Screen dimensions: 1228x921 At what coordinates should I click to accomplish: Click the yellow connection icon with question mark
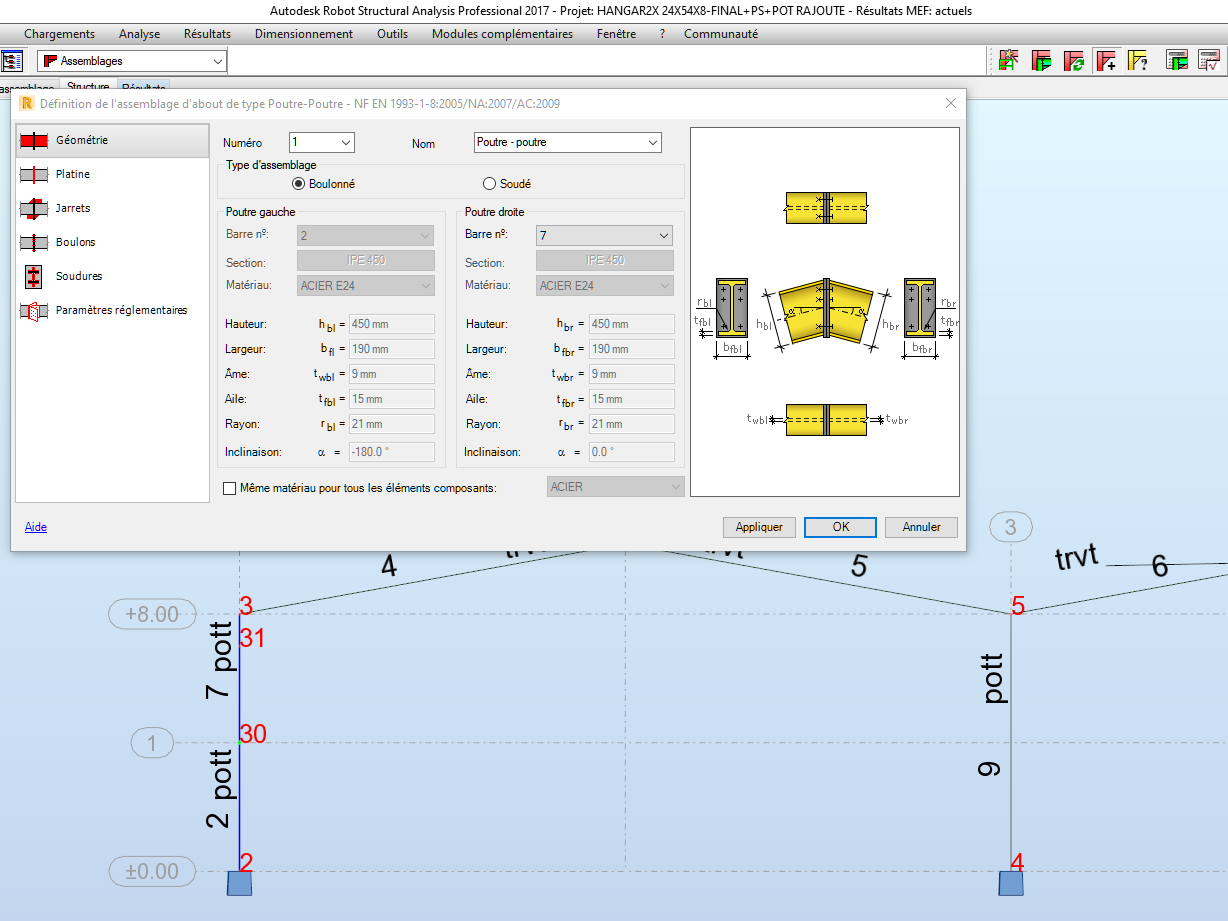click(x=1138, y=60)
